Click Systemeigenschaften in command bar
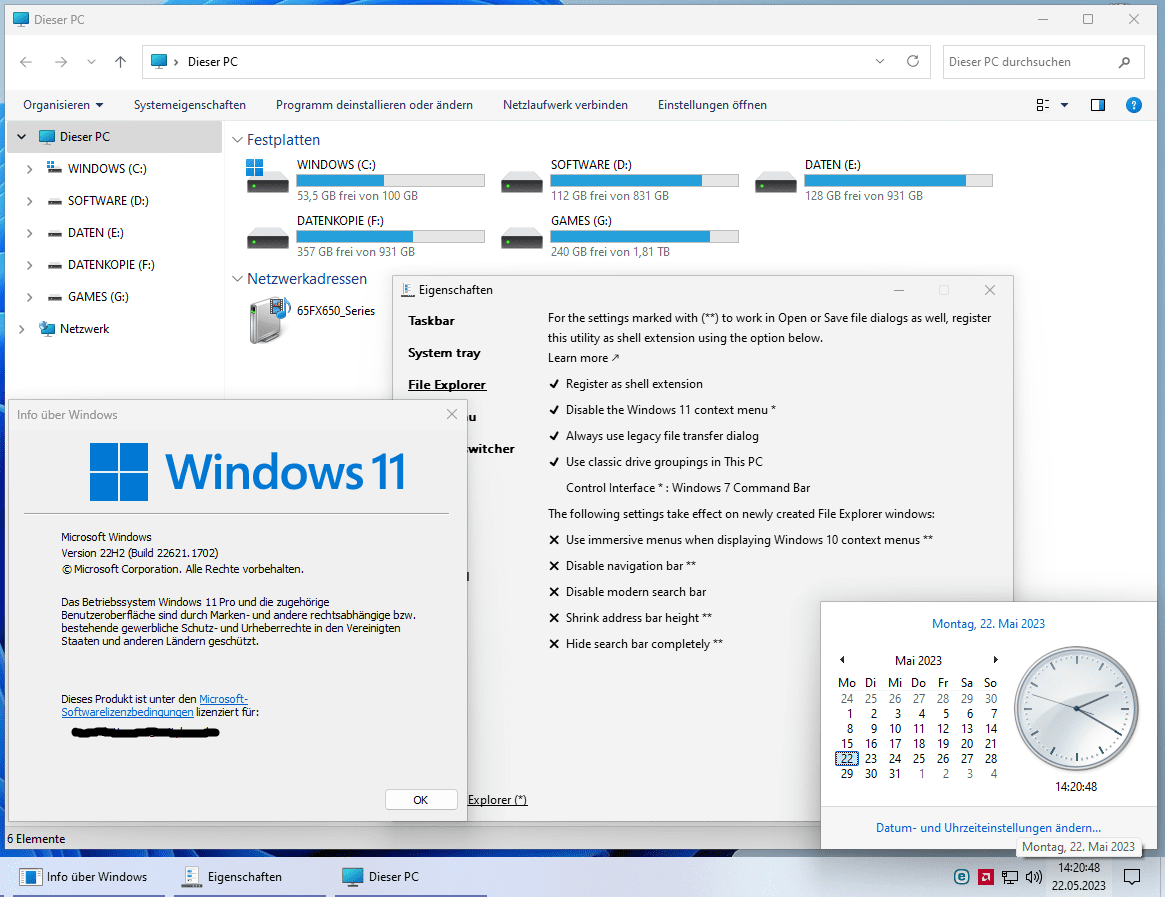 (189, 105)
